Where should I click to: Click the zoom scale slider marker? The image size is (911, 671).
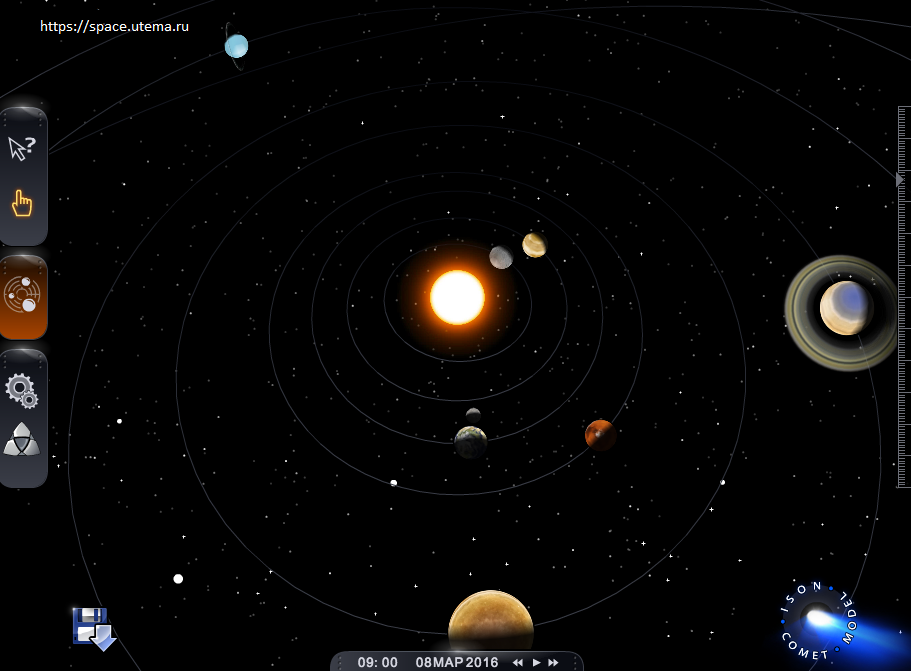click(x=899, y=179)
